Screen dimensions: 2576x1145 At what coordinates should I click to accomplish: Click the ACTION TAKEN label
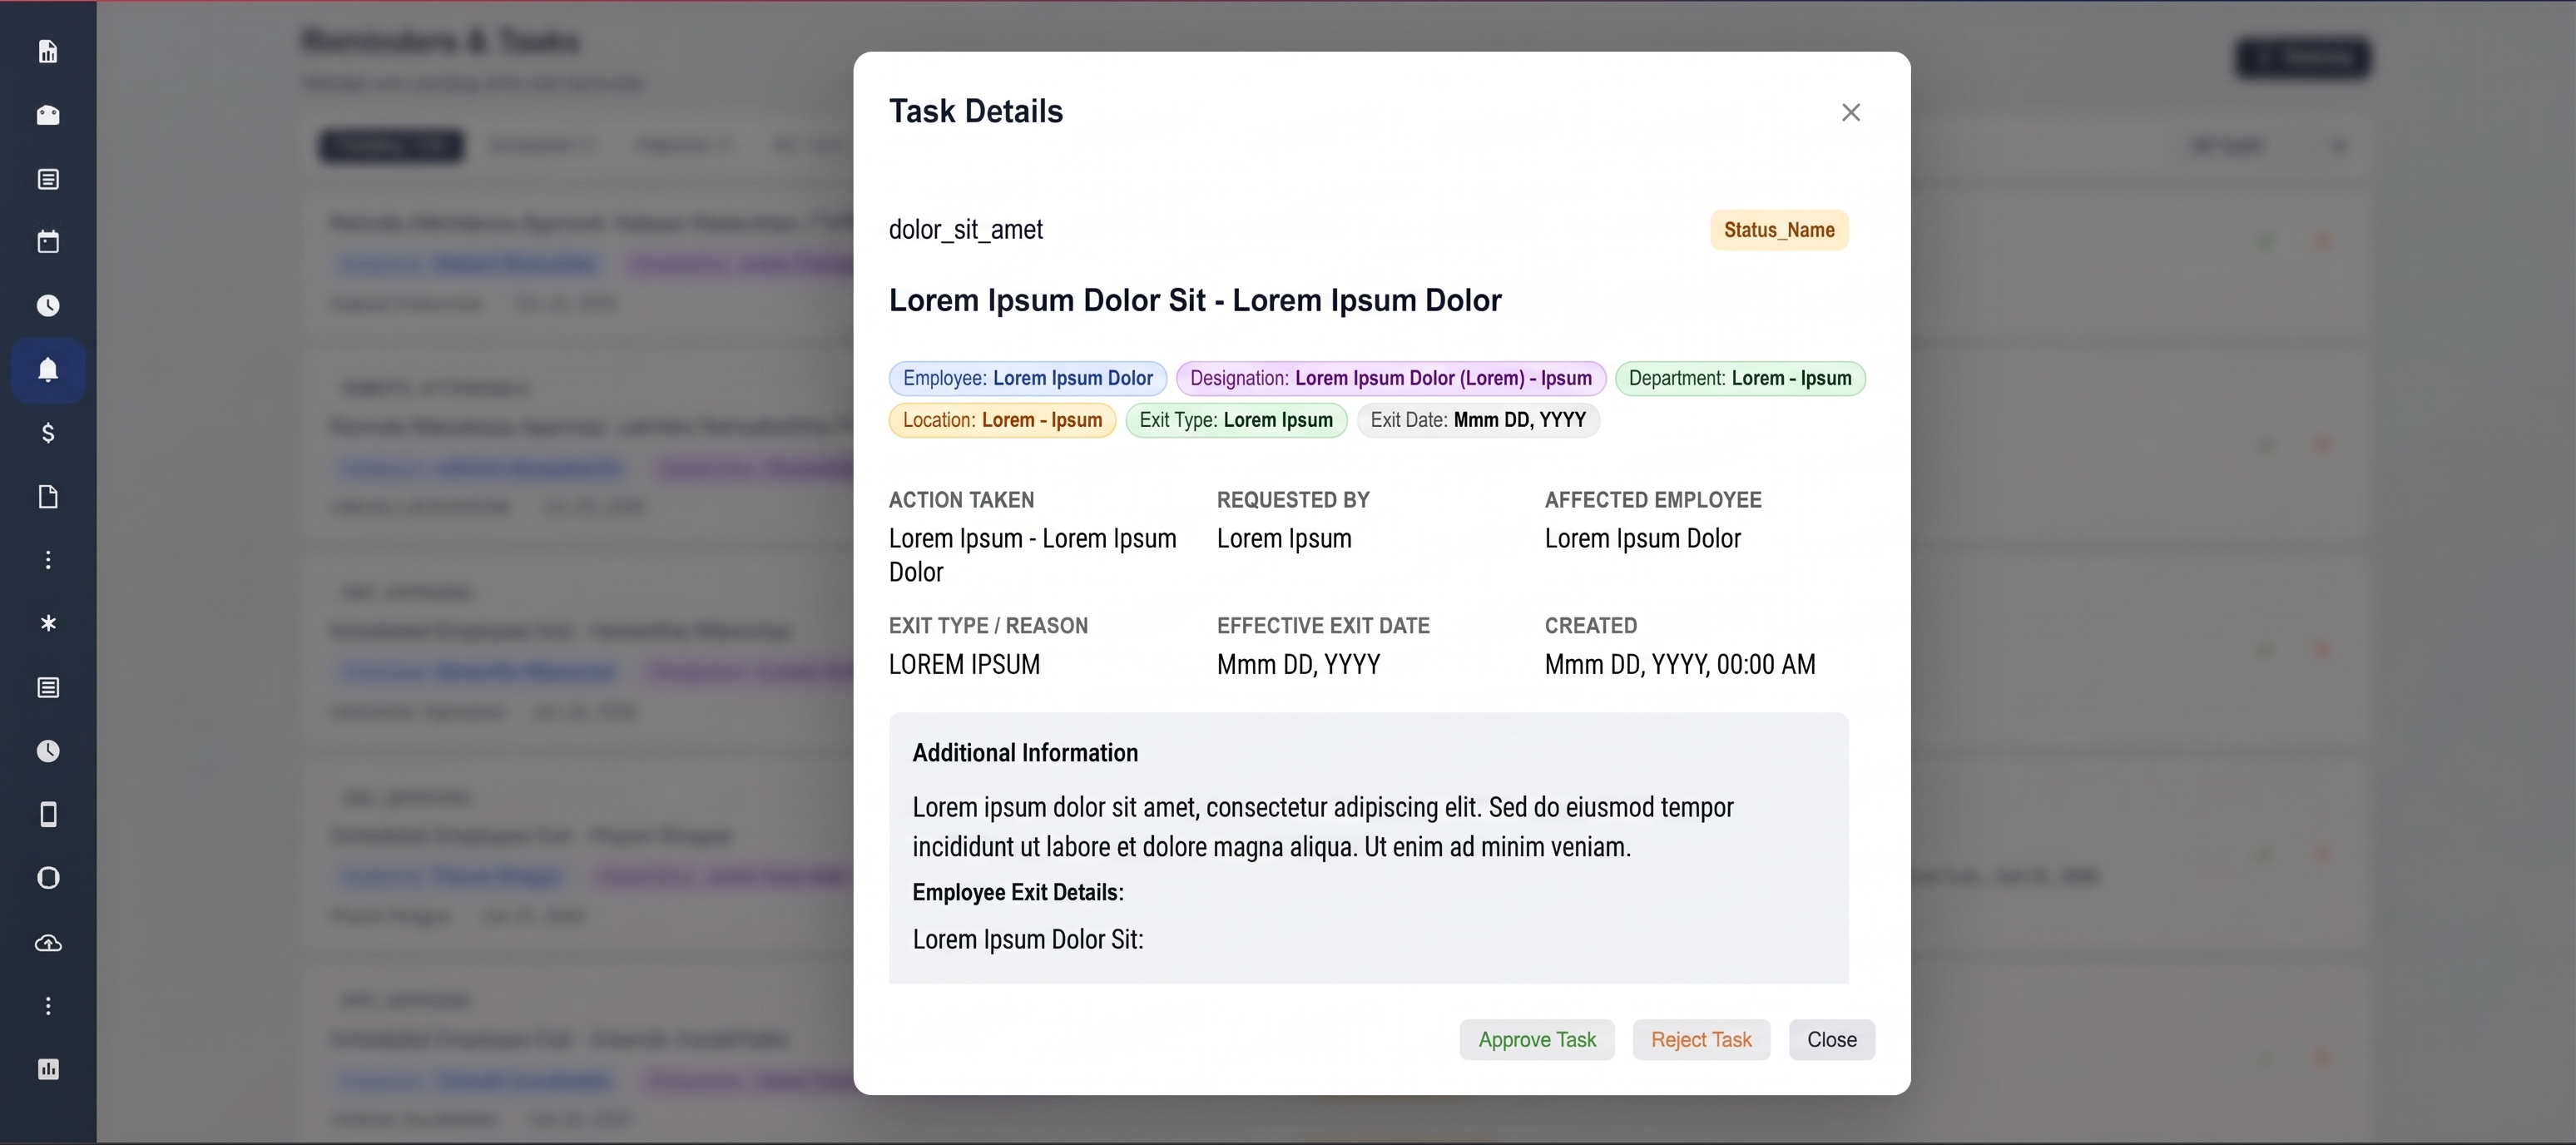tap(961, 500)
